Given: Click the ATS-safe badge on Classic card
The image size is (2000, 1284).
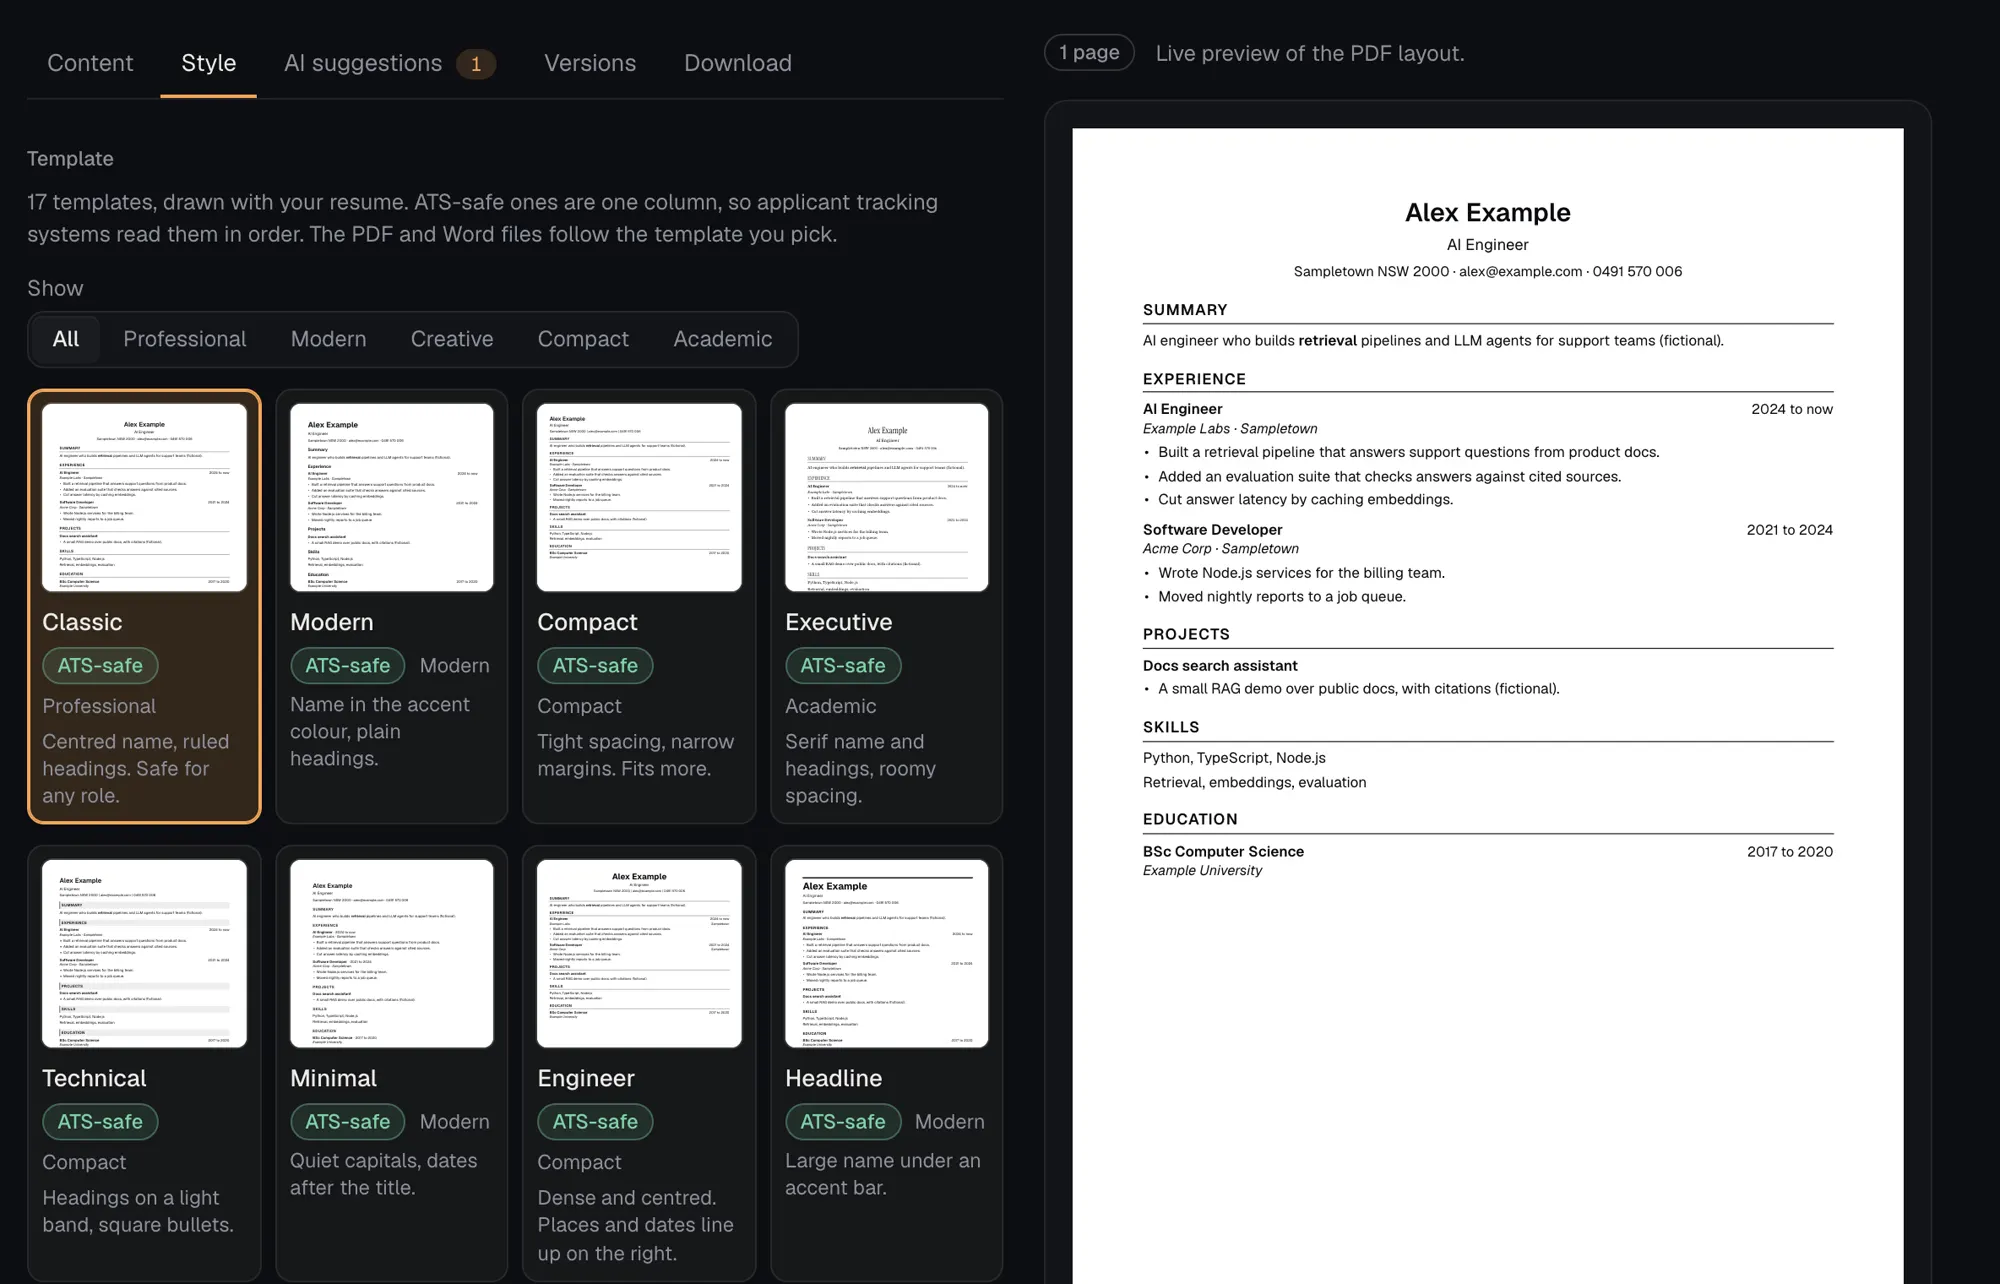Looking at the screenshot, I should [100, 665].
